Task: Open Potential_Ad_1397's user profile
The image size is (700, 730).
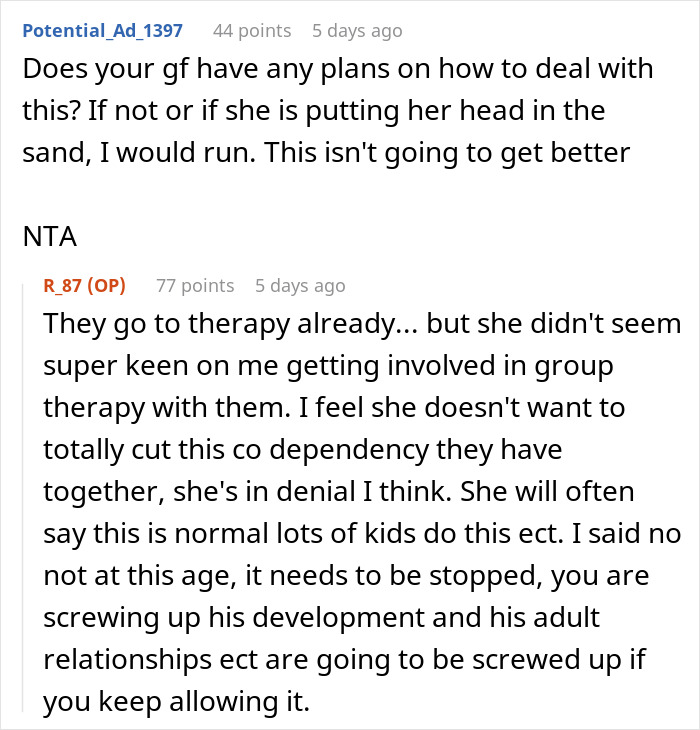Action: point(103,30)
